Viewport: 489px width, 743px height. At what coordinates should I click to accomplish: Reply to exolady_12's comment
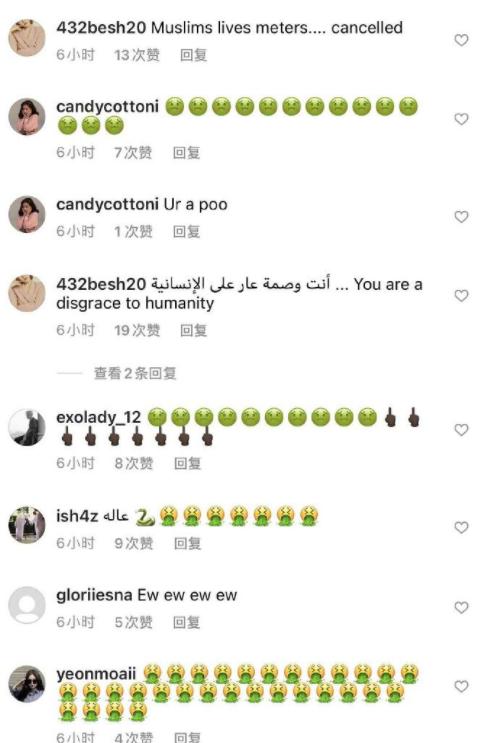pos(188,463)
